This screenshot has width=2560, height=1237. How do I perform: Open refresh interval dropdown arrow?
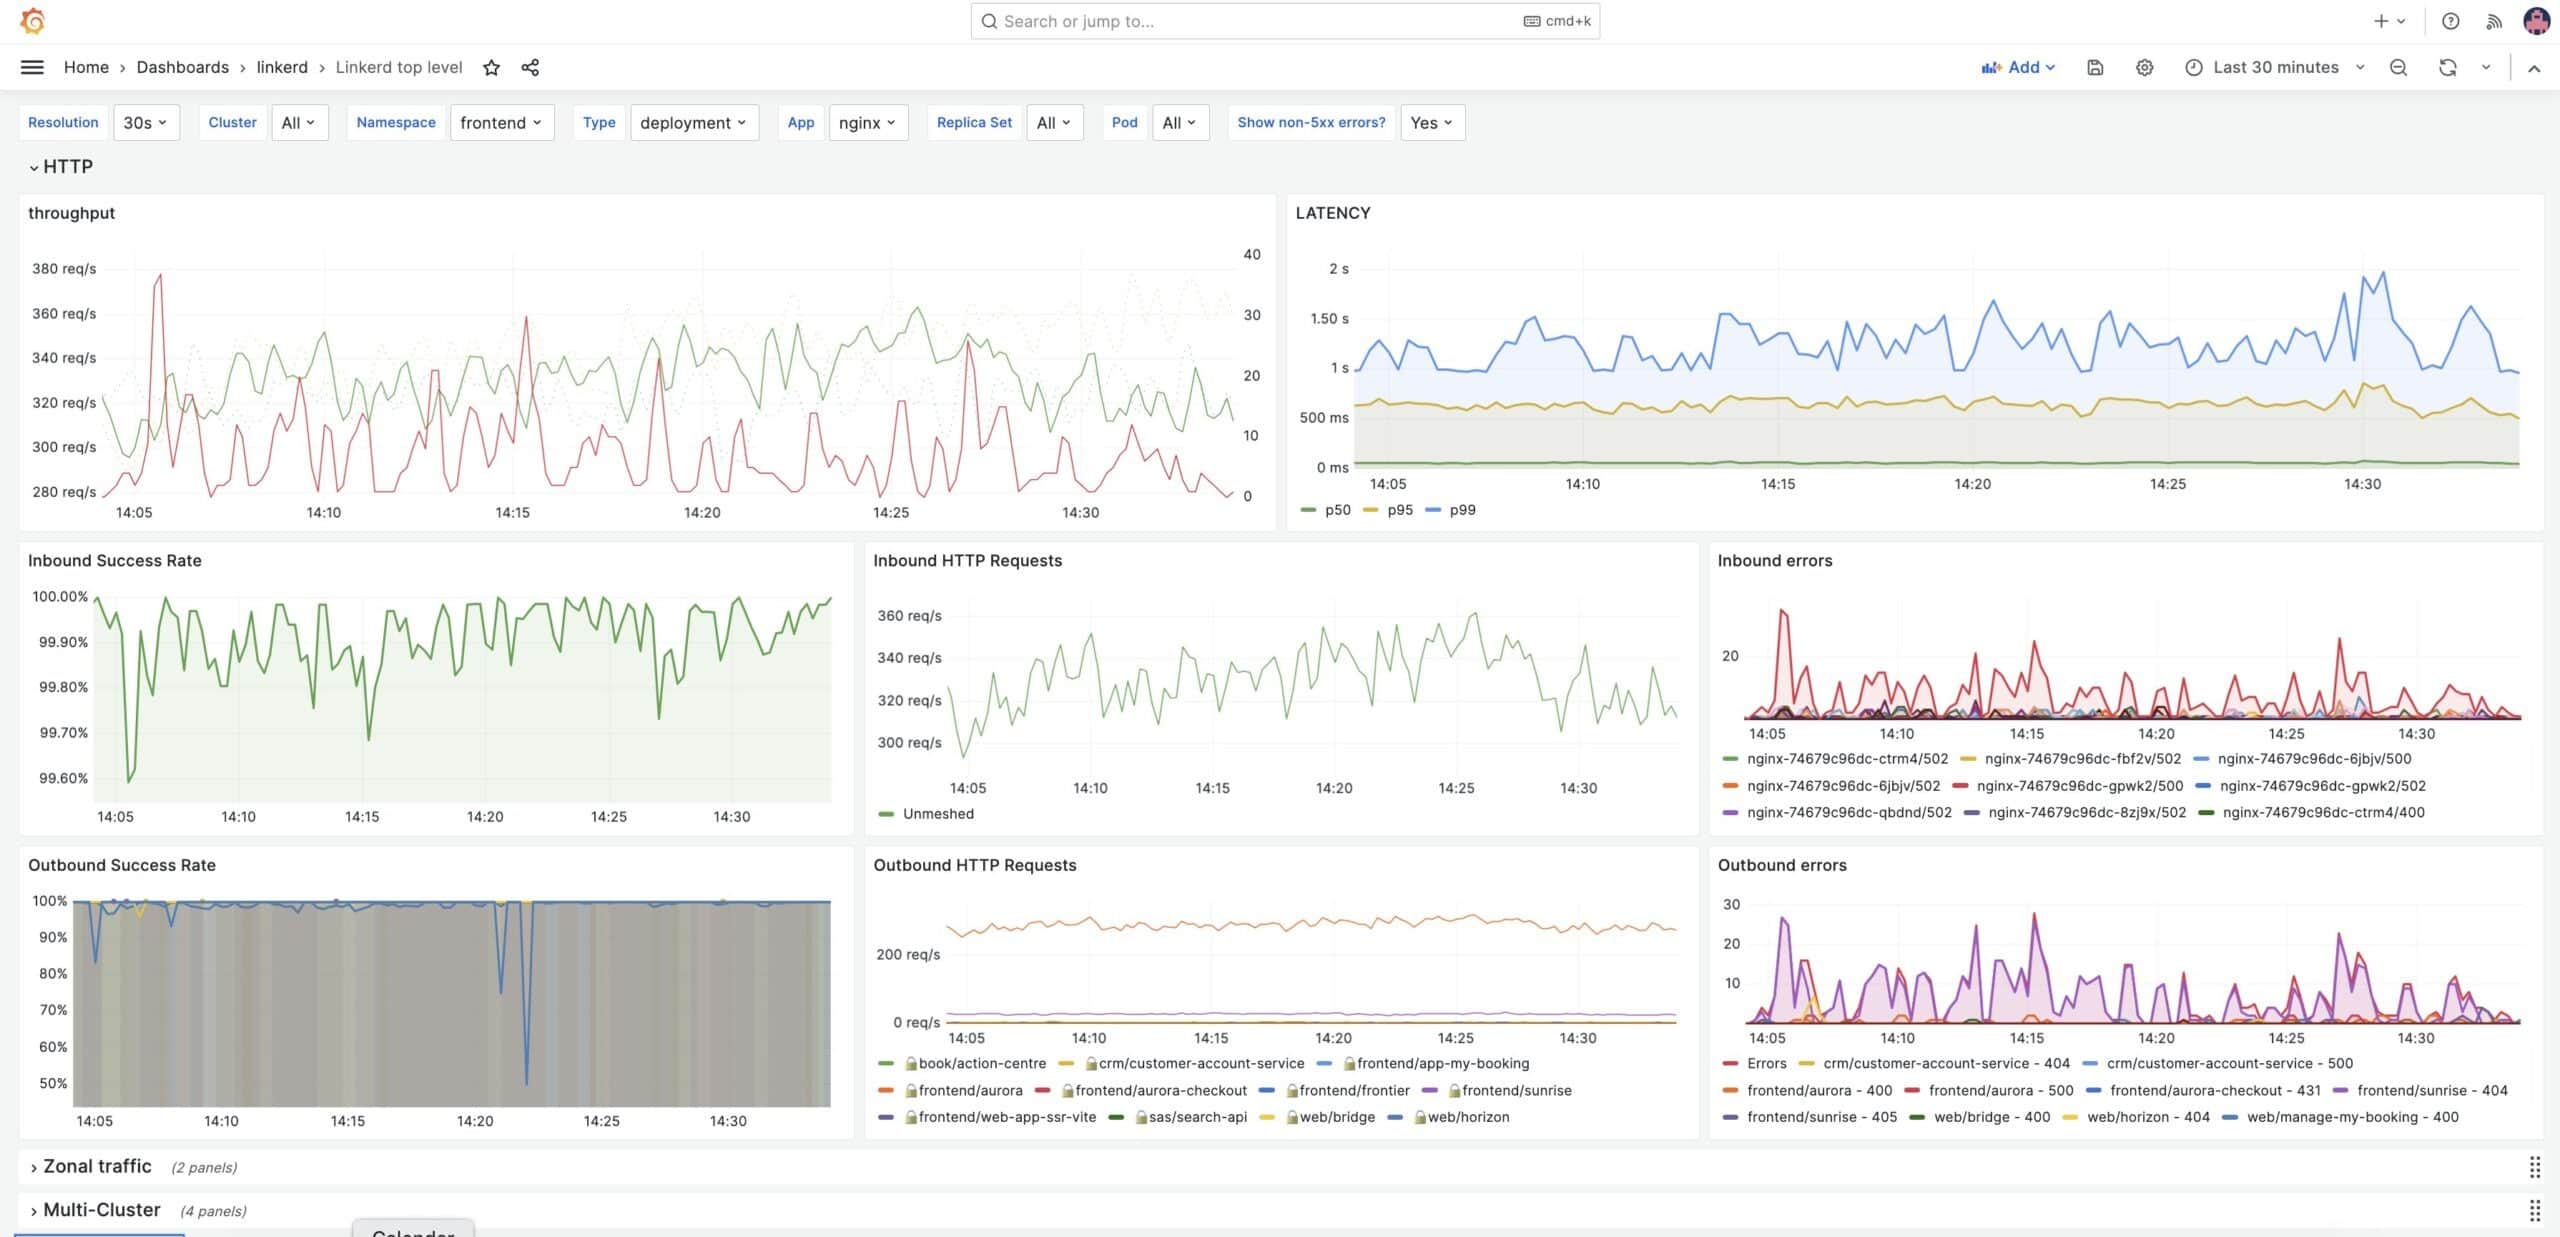point(2486,67)
